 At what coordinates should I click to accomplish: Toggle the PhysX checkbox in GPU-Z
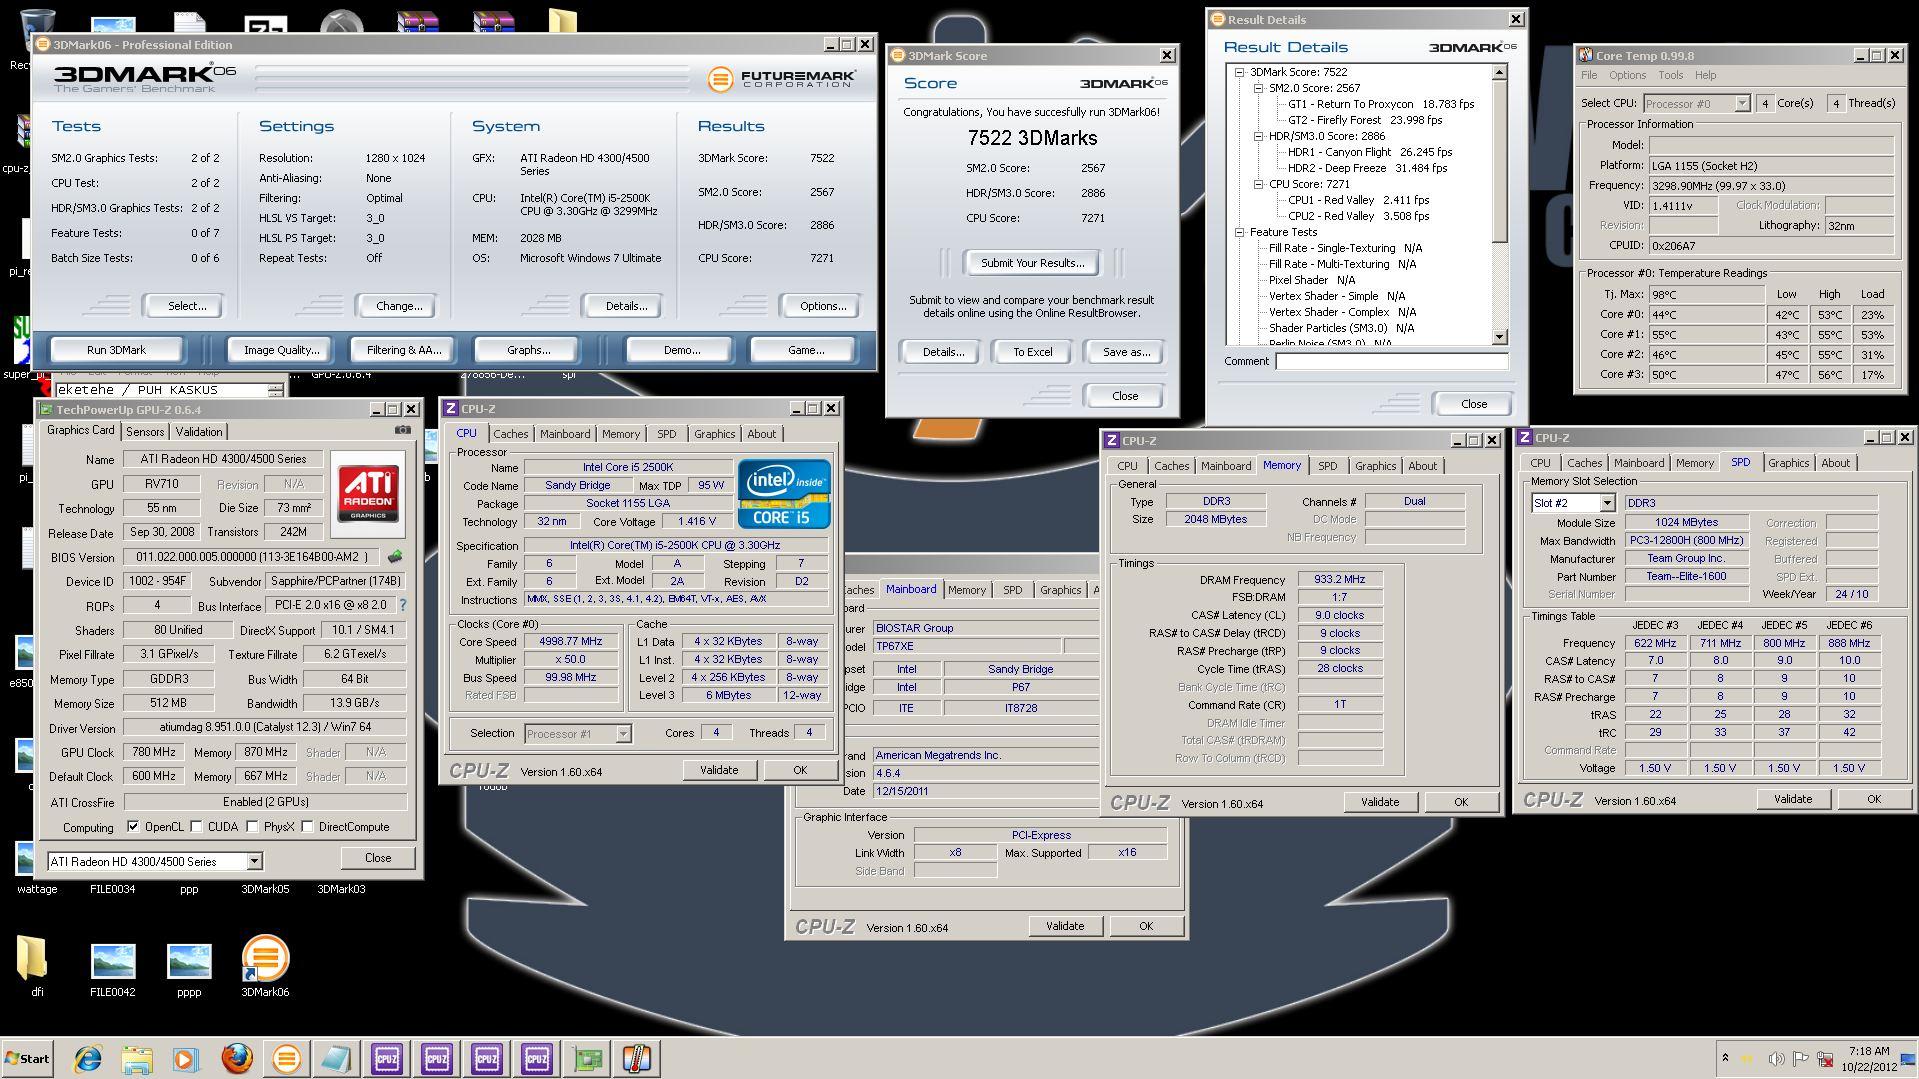pyautogui.click(x=253, y=827)
